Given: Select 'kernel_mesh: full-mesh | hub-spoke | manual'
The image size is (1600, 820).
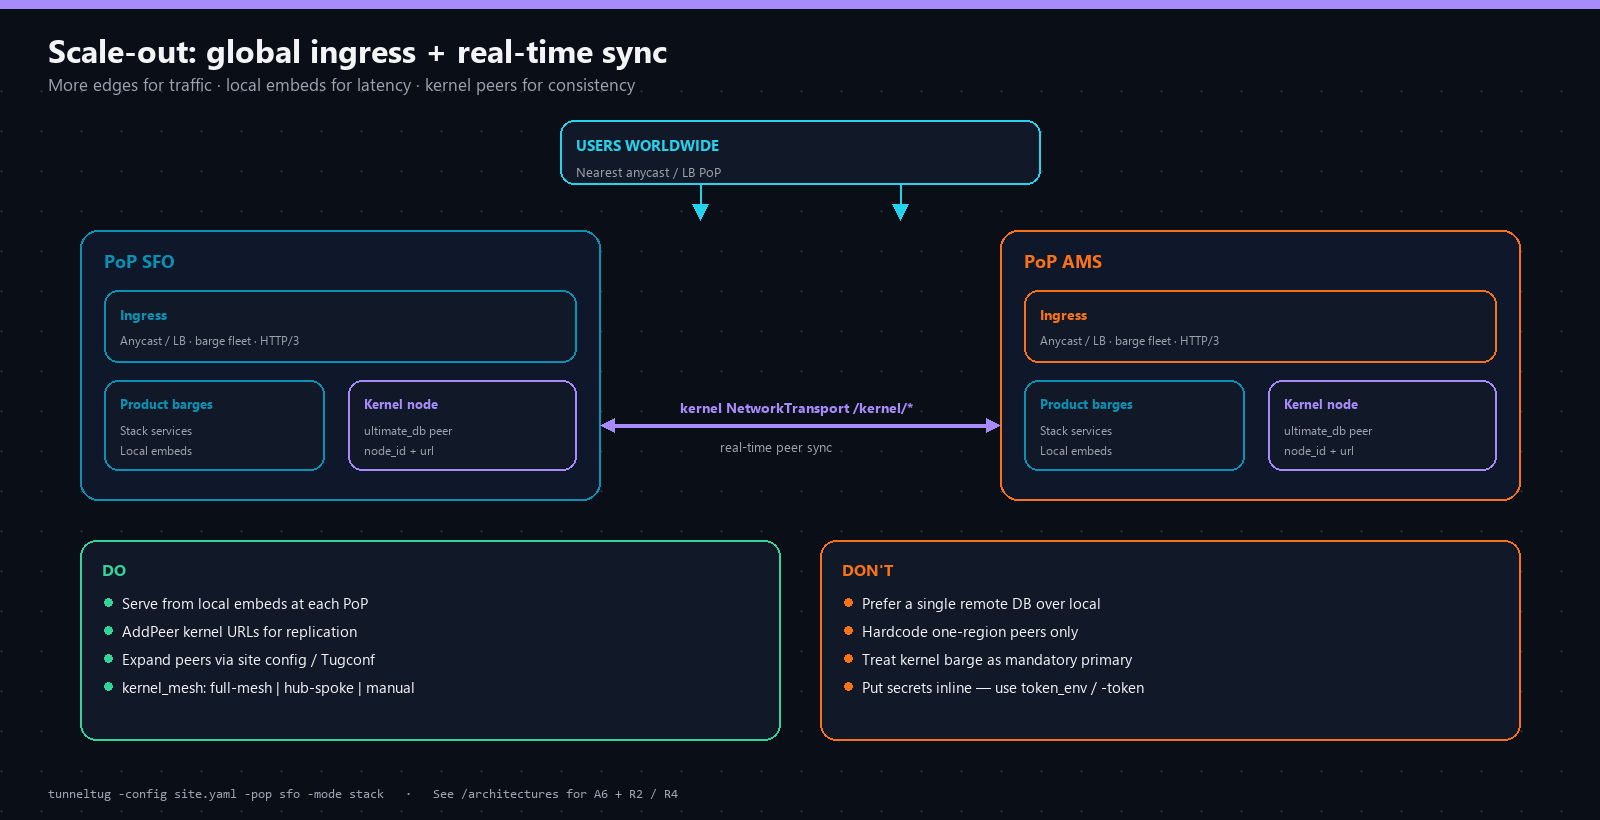Looking at the screenshot, I should point(268,688).
